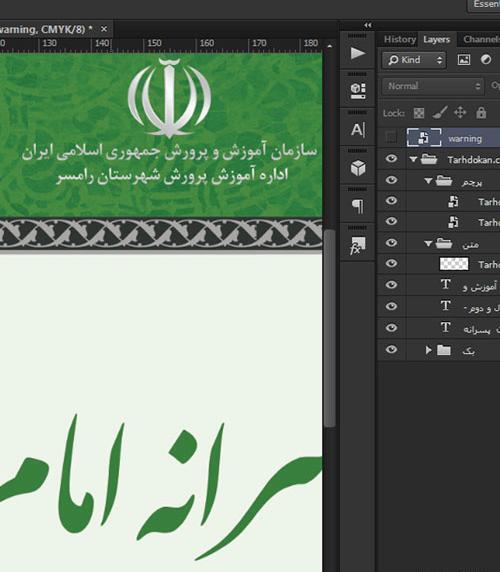Viewport: 500px width, 572px height.
Task: Click the warning layer smart object thumbnail
Action: [424, 138]
